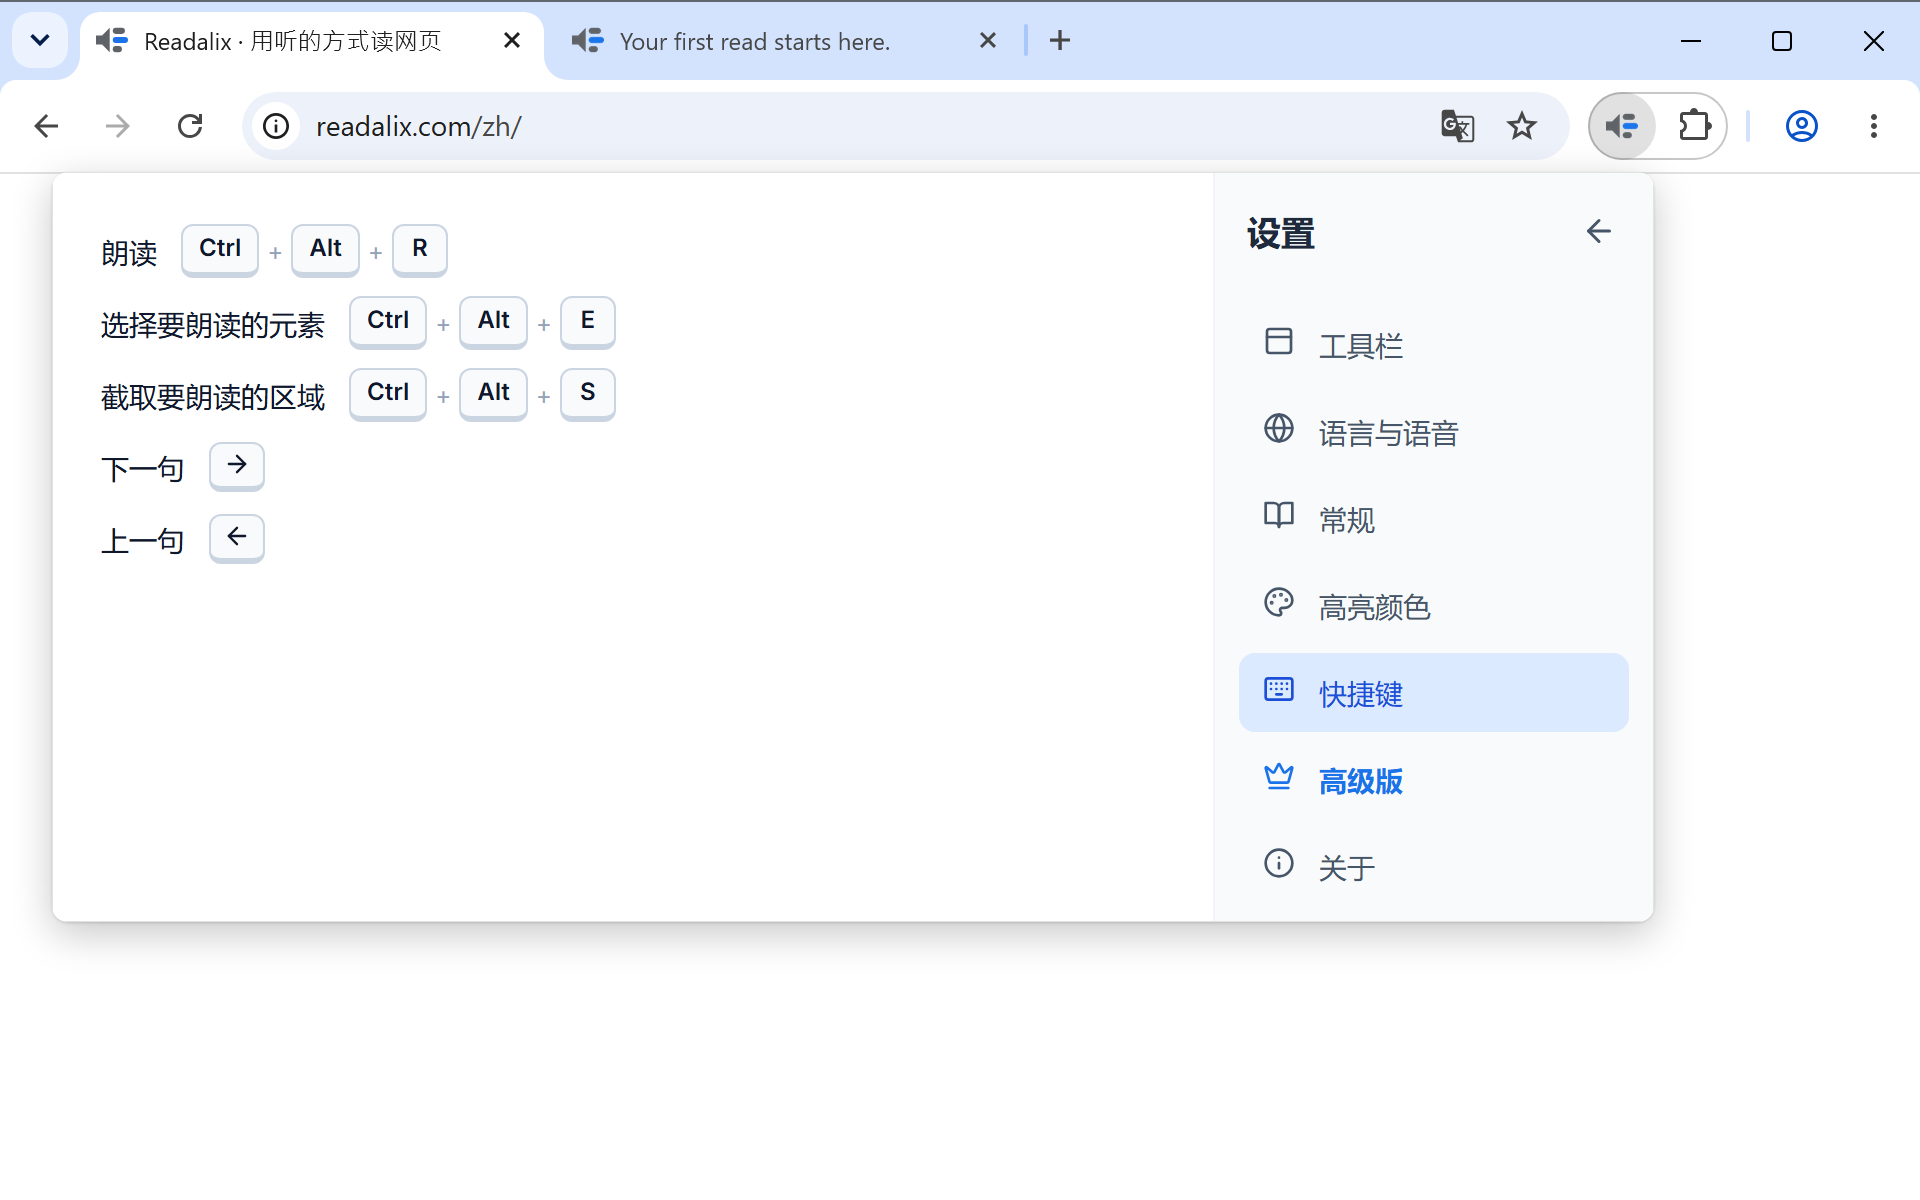Bookmark this page with the star icon
Viewport: 1920px width, 1200px height.
1522,126
